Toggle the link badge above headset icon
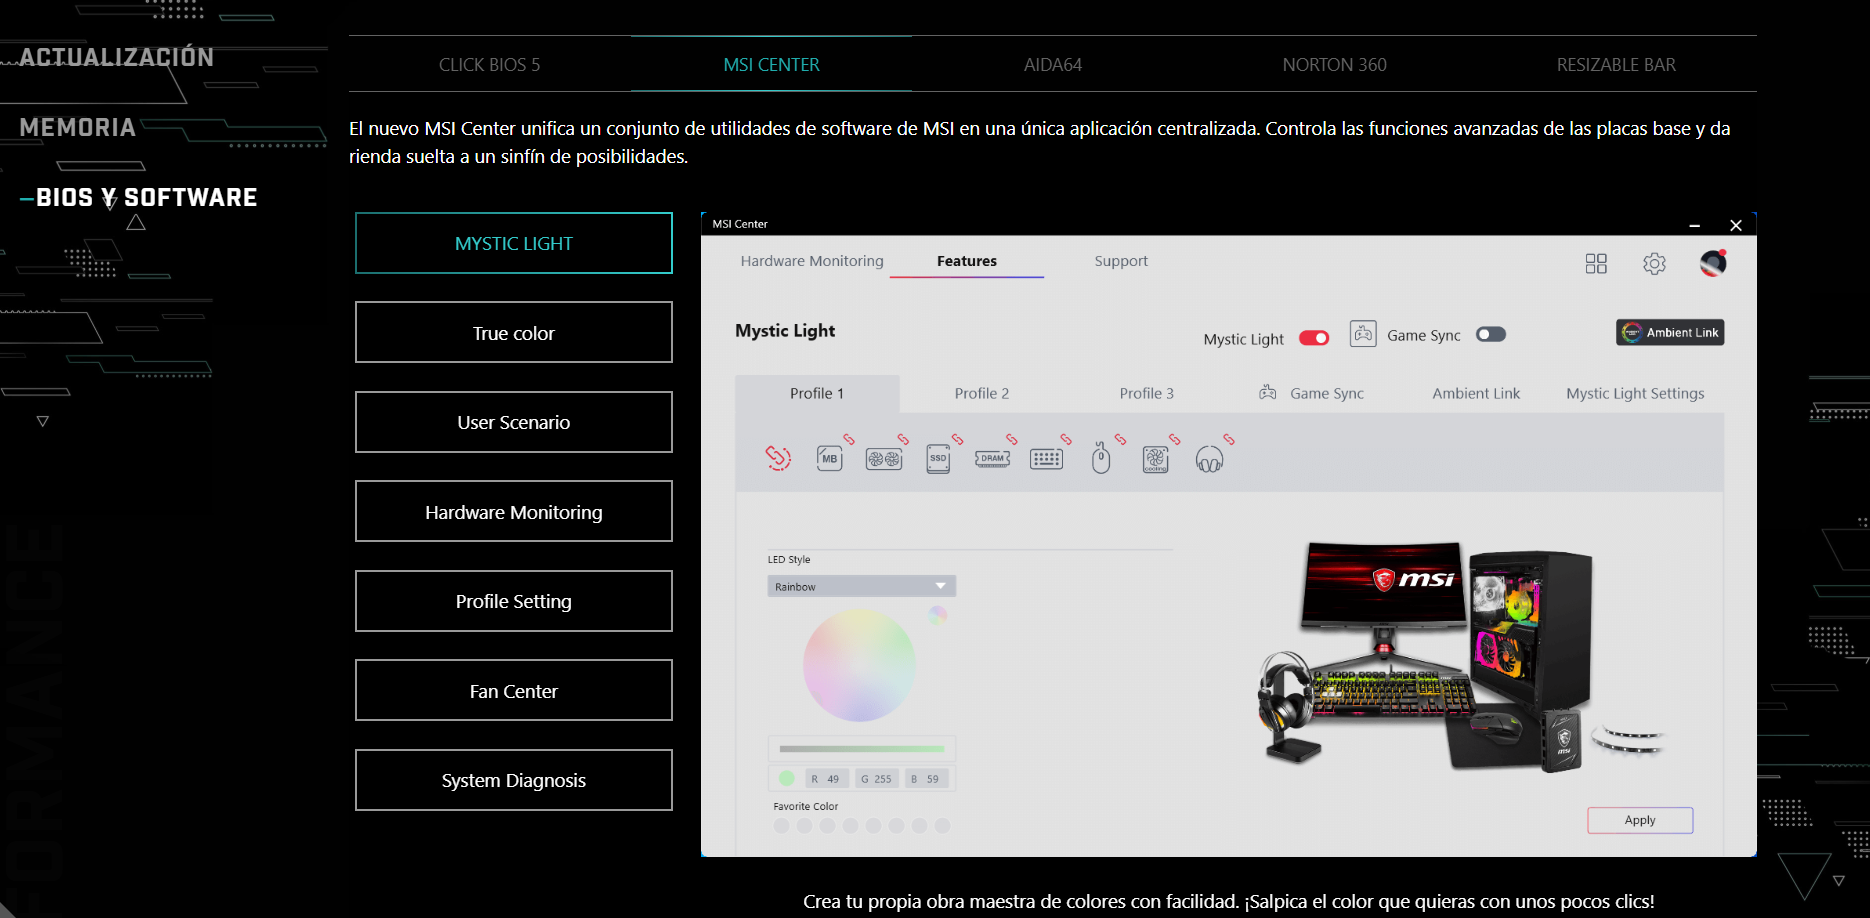This screenshot has height=918, width=1870. (1229, 439)
